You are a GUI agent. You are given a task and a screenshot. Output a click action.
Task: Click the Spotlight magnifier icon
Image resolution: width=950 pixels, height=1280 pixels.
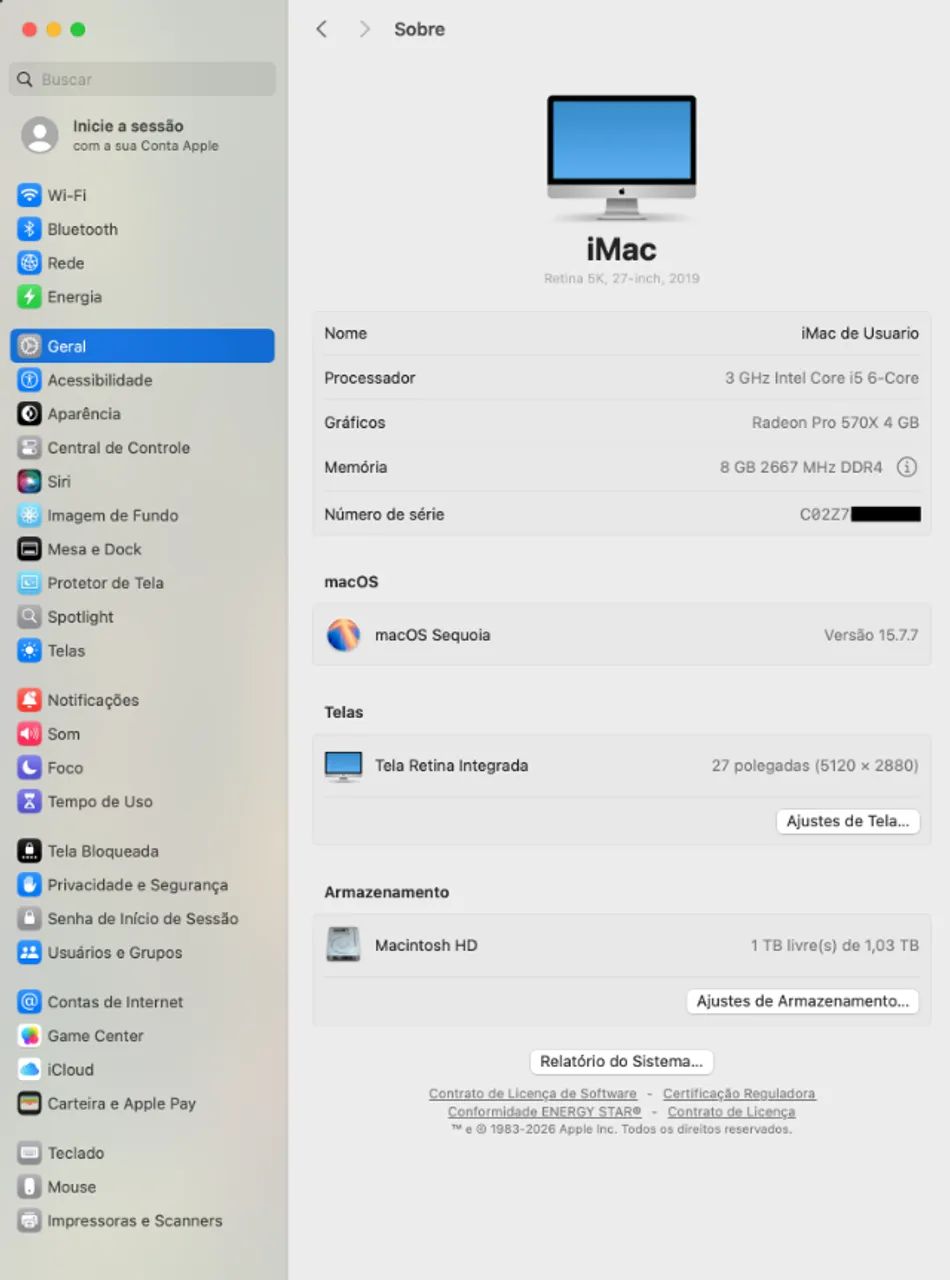30,617
